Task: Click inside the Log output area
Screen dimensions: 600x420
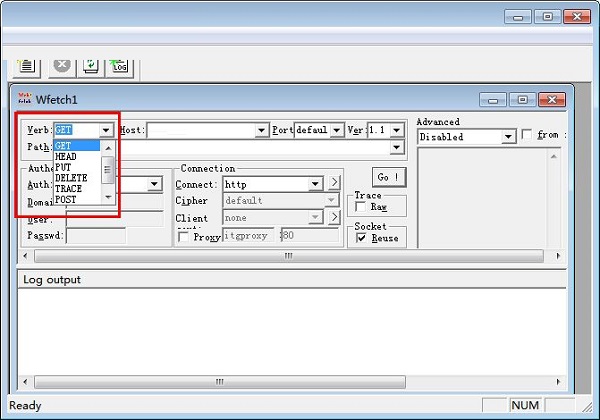Action: pyautogui.click(x=290, y=340)
